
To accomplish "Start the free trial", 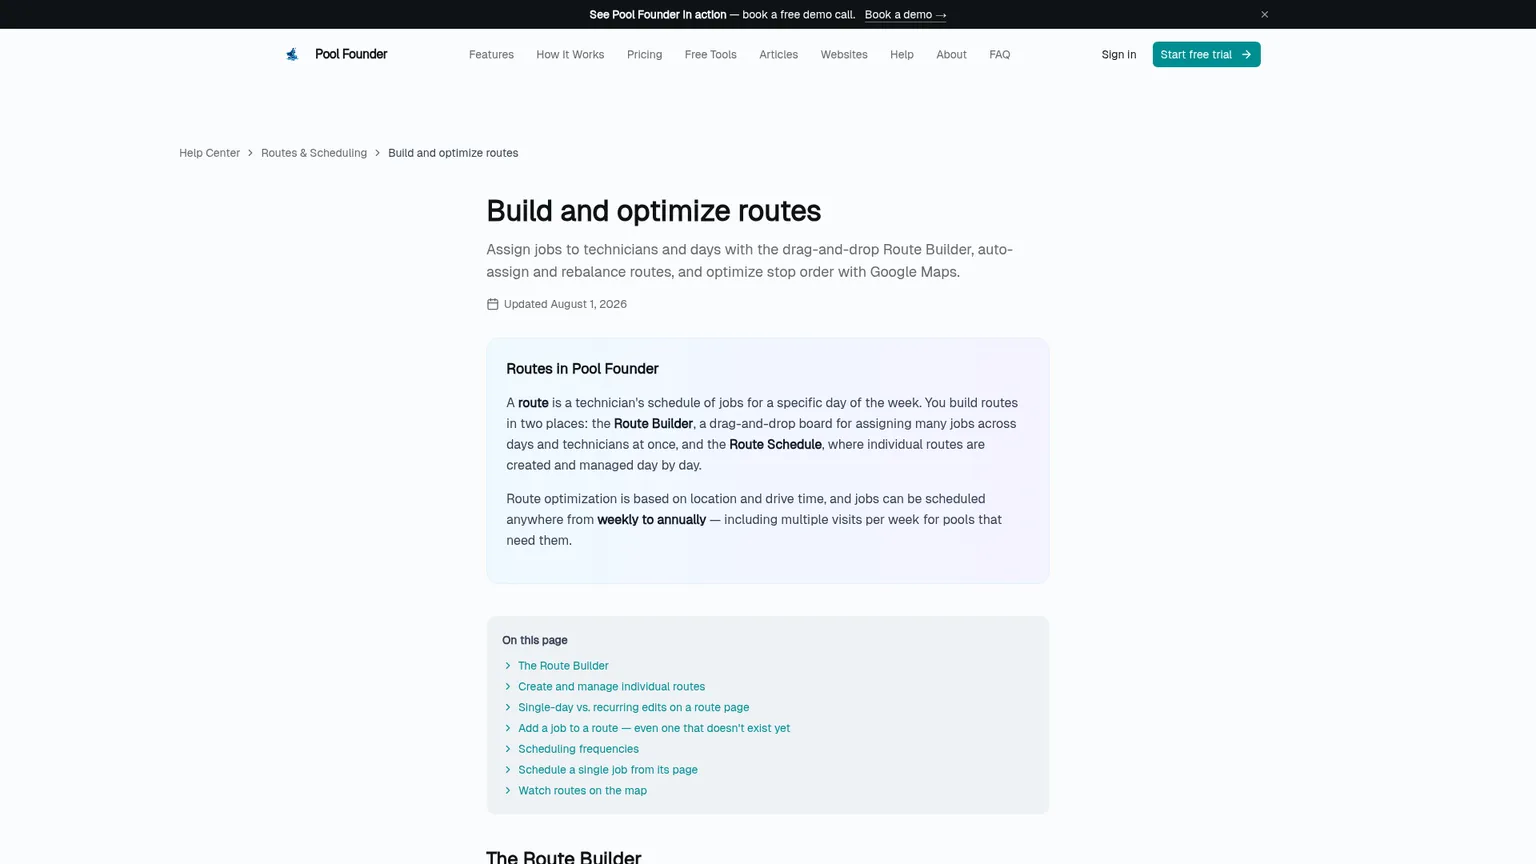I will [x=1206, y=54].
